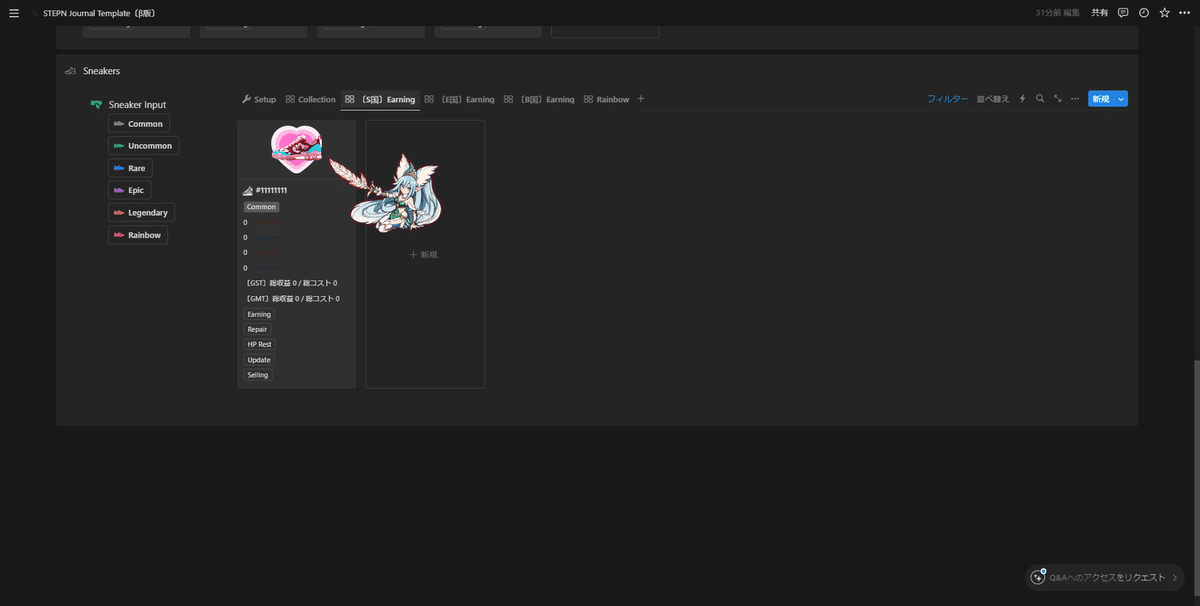Open the pink sneaker card cover image
Viewport: 1200px width, 606px height.
[296, 150]
